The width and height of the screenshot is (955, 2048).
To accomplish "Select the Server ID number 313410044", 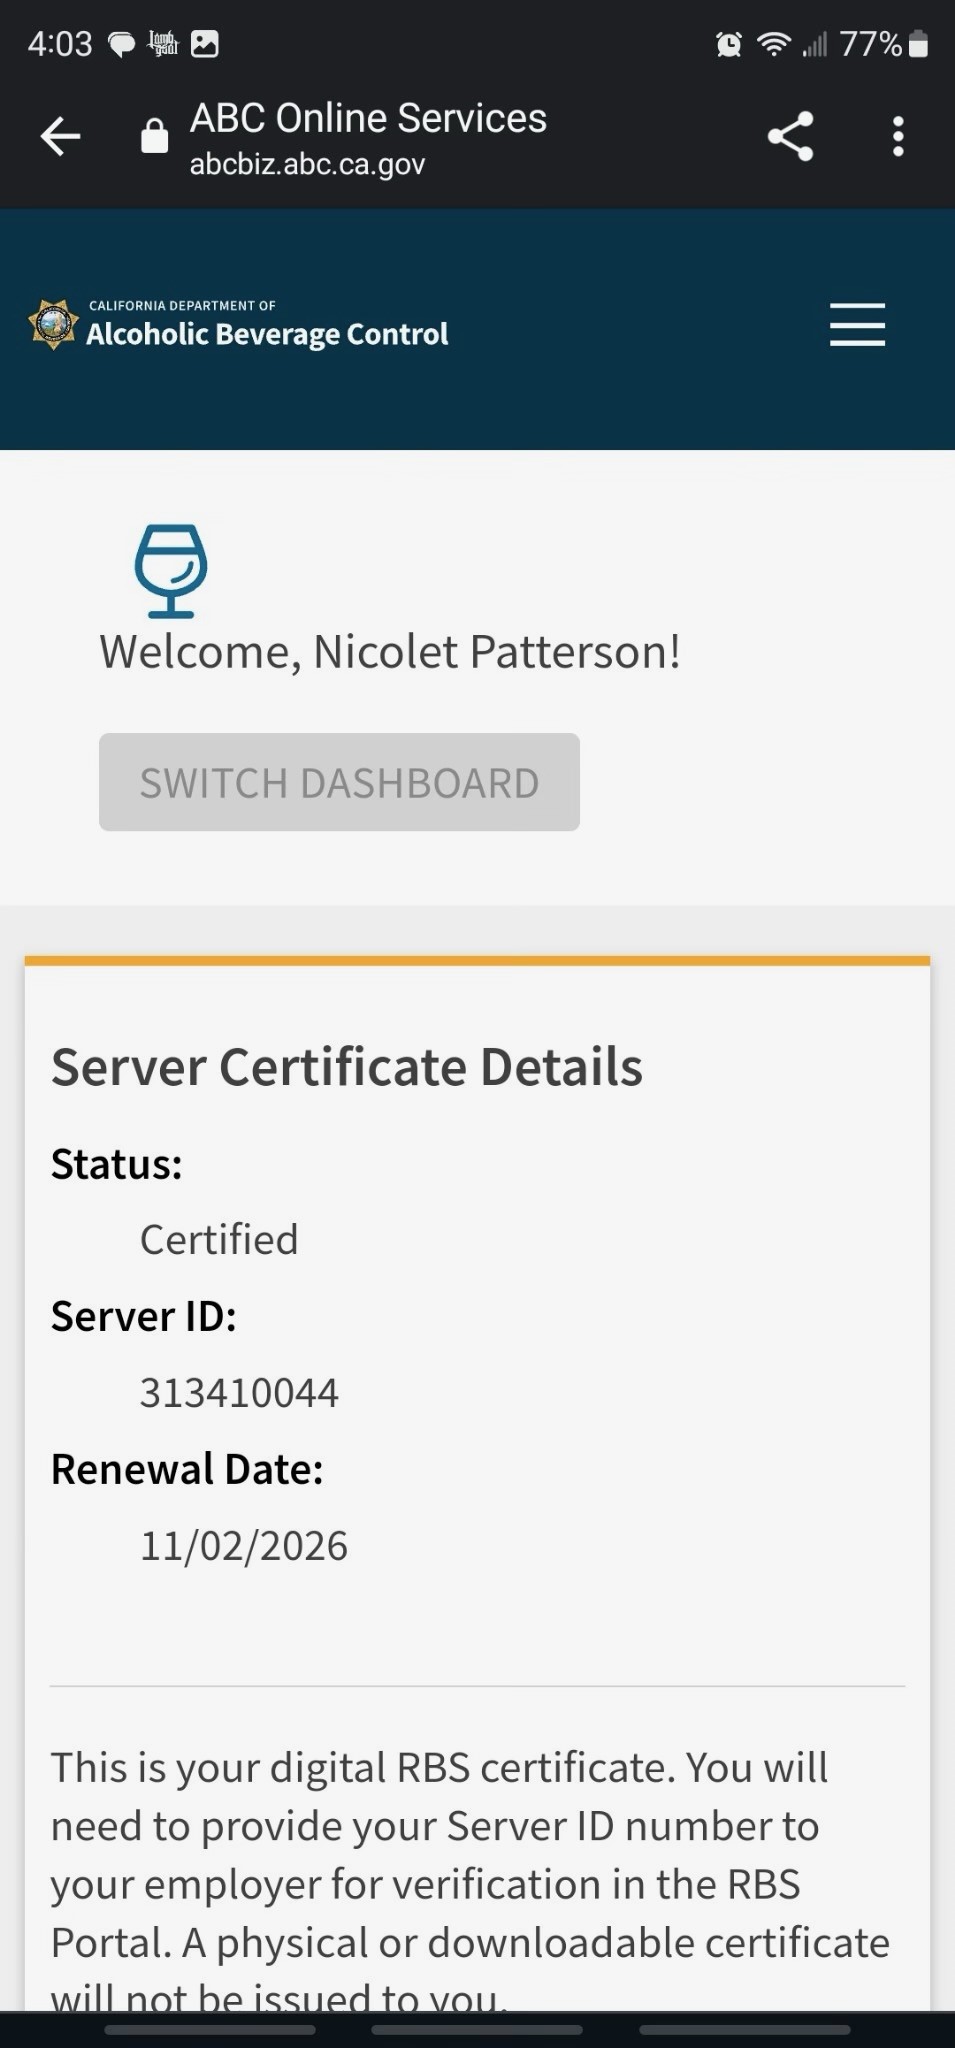I will click(x=239, y=1392).
